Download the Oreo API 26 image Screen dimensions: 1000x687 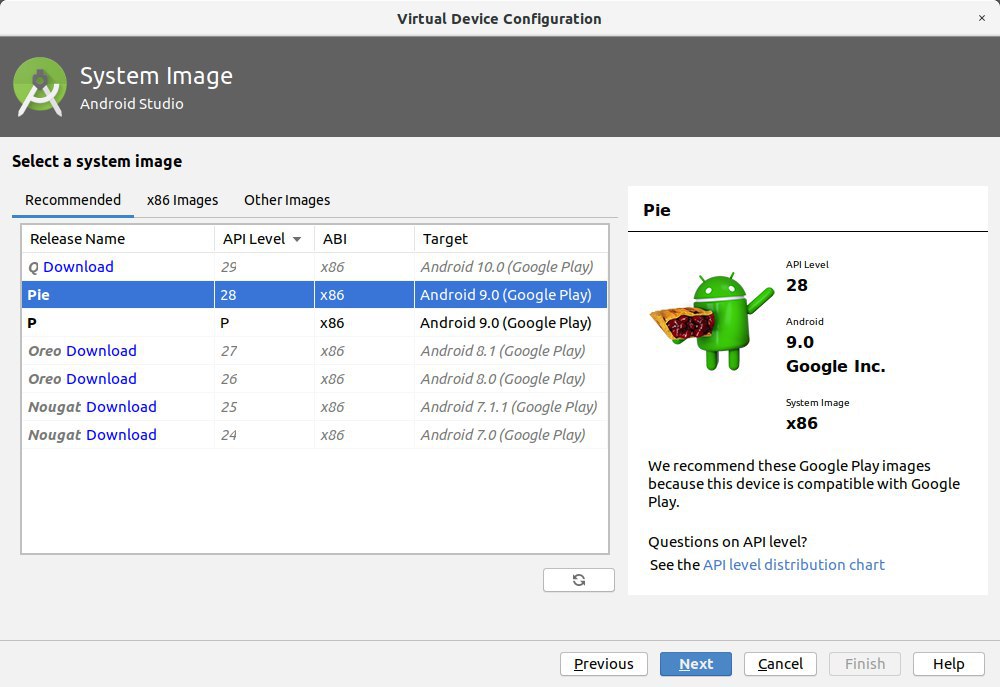[x=101, y=379]
